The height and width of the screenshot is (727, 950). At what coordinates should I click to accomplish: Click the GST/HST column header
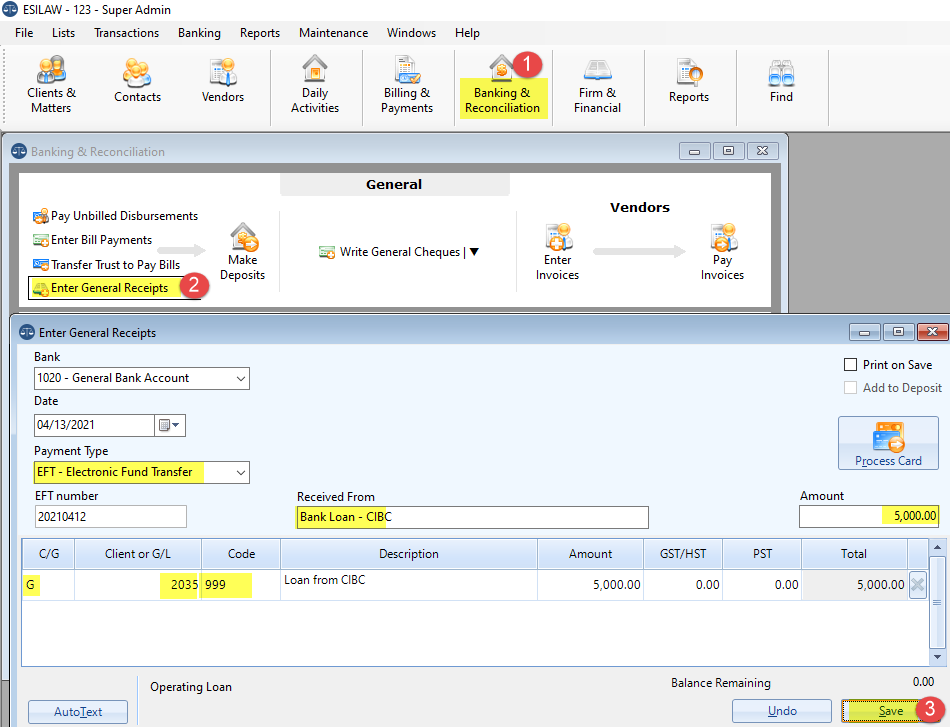pyautogui.click(x=683, y=554)
